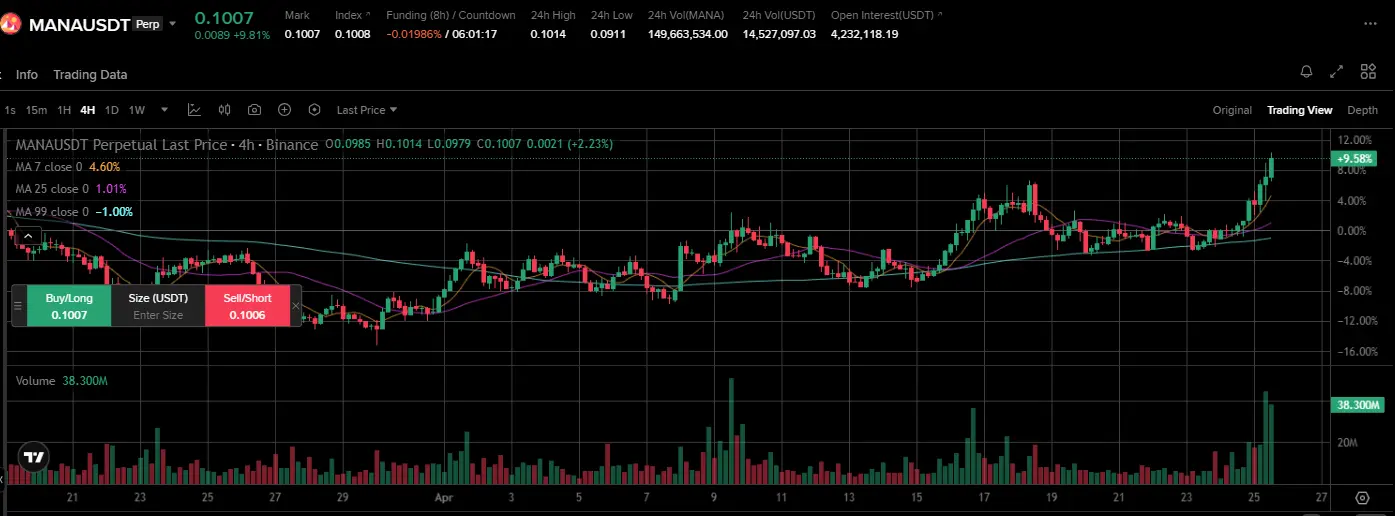Click the Open Interest(USDT) link
This screenshot has height=516, width=1395.
pyautogui.click(x=886, y=15)
